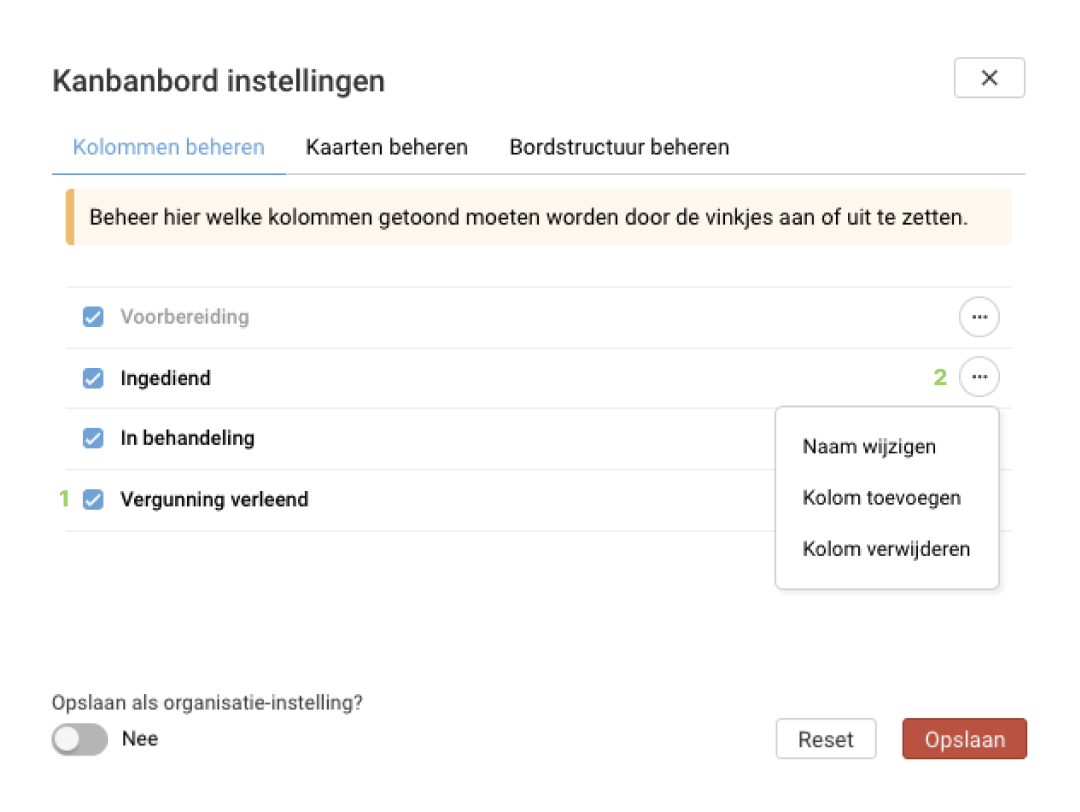Choose Naam wijzigen from the menu
Image resolution: width=1080 pixels, height=812 pixels.
coord(869,446)
